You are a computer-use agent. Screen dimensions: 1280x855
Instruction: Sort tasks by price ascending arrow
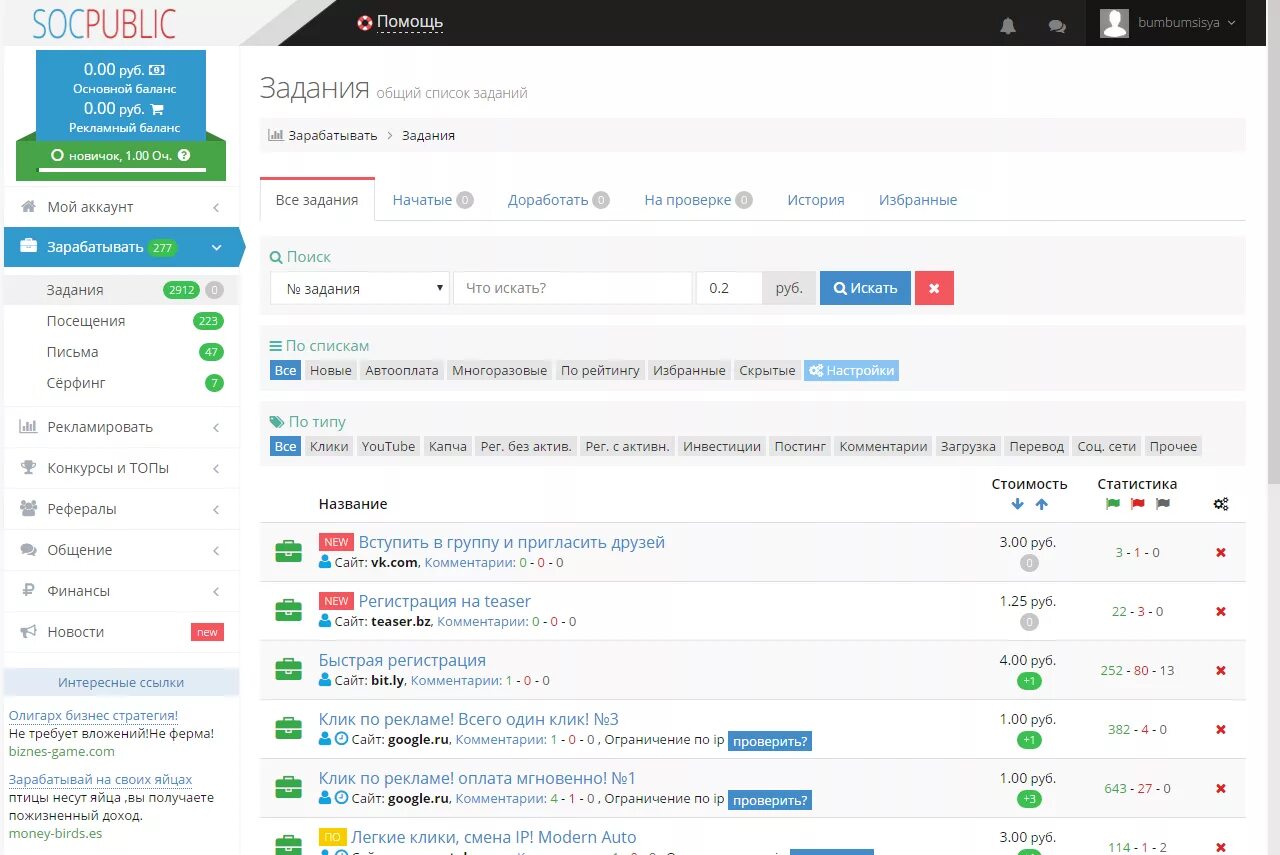pyautogui.click(x=1041, y=504)
